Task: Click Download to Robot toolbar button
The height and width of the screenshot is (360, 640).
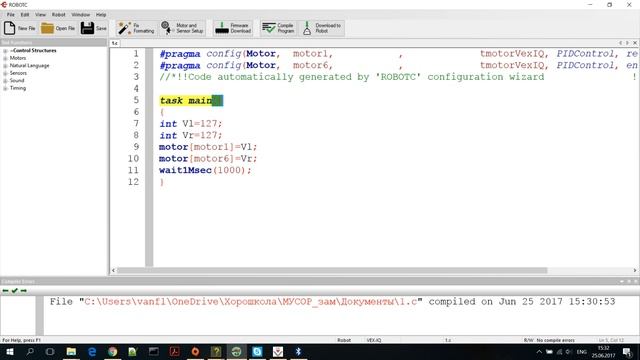Action: [322, 28]
